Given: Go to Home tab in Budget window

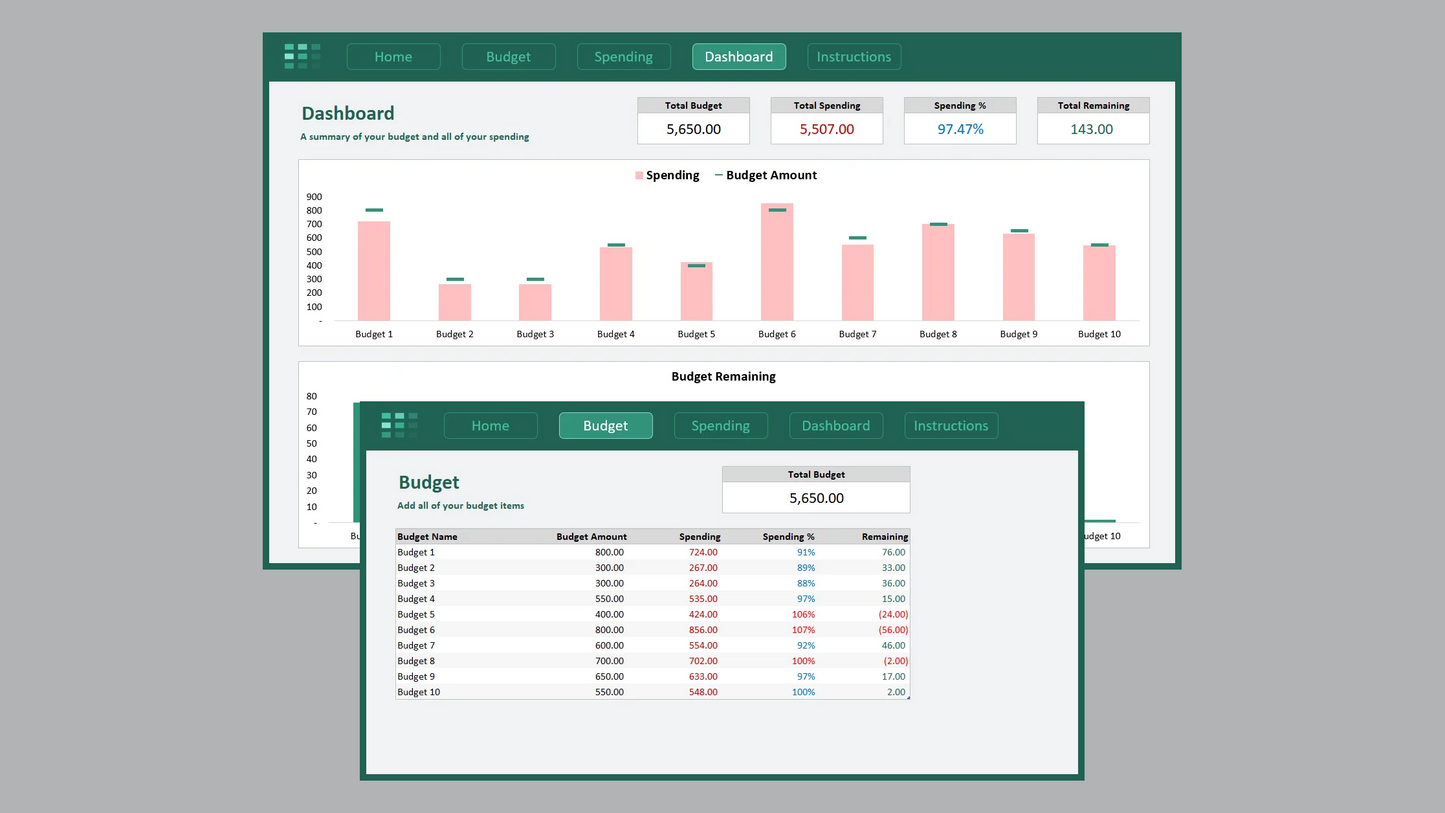Looking at the screenshot, I should coord(490,426).
